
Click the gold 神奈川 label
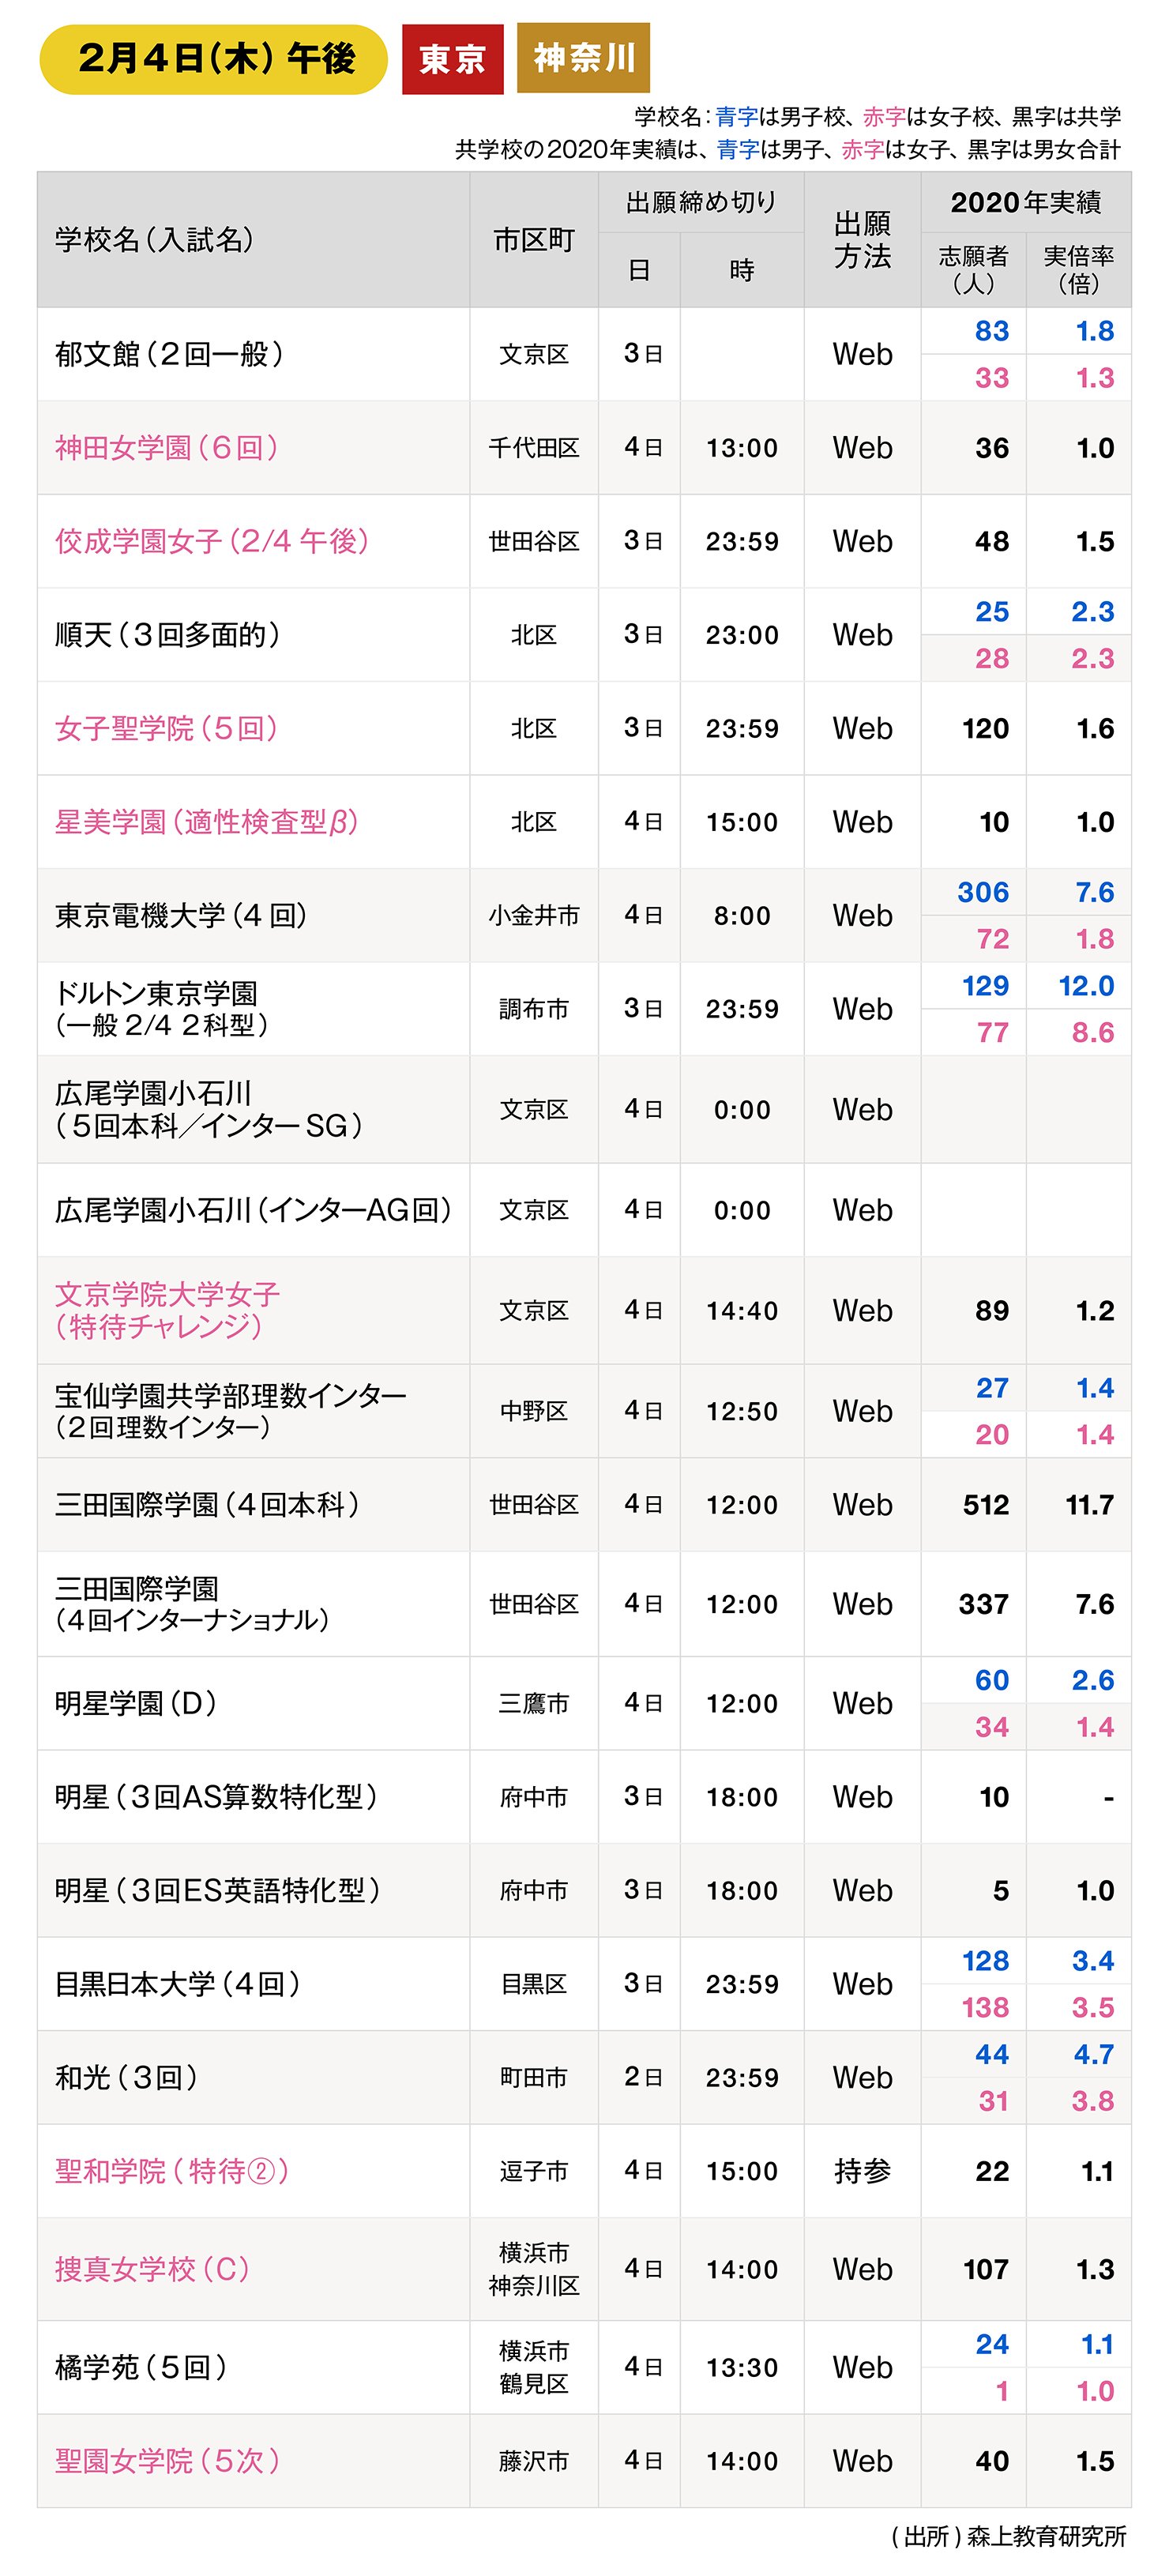tap(583, 58)
